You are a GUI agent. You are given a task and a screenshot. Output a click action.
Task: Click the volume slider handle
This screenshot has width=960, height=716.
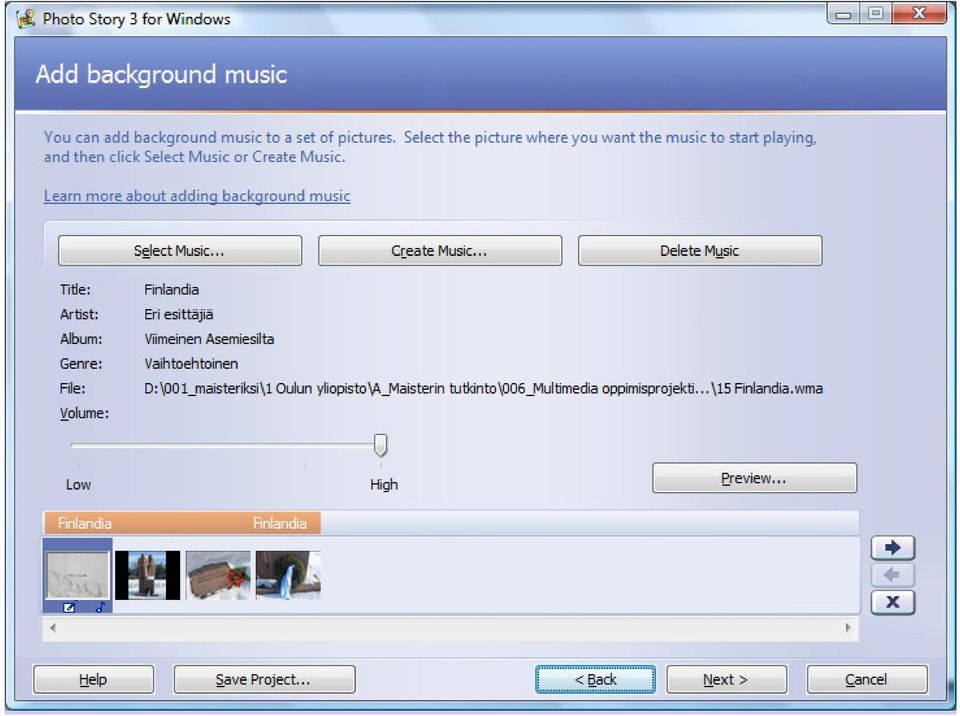[380, 445]
